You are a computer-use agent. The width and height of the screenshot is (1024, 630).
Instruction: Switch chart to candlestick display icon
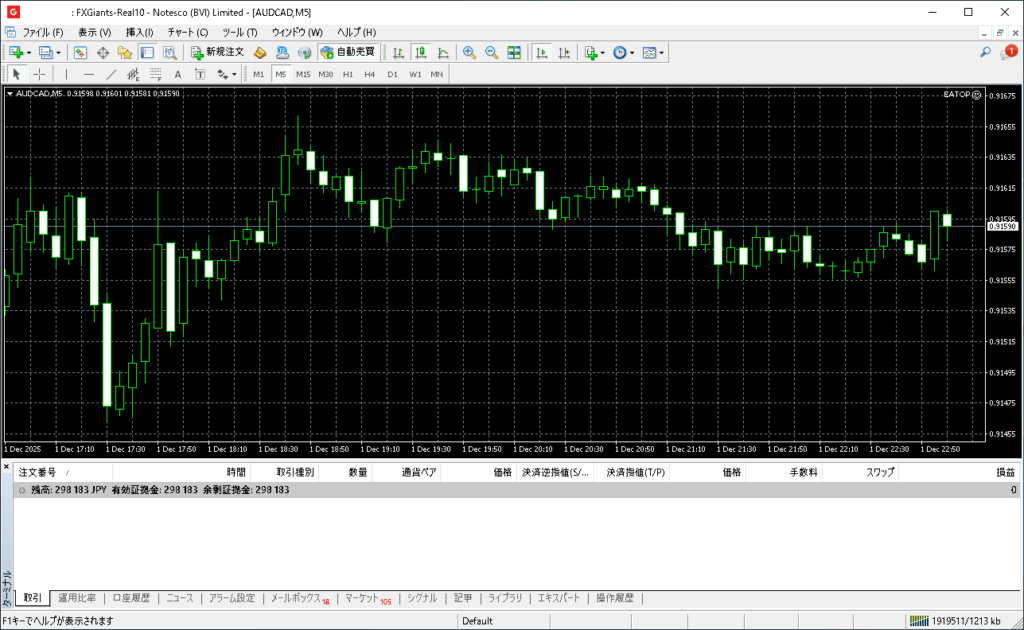click(x=420, y=52)
